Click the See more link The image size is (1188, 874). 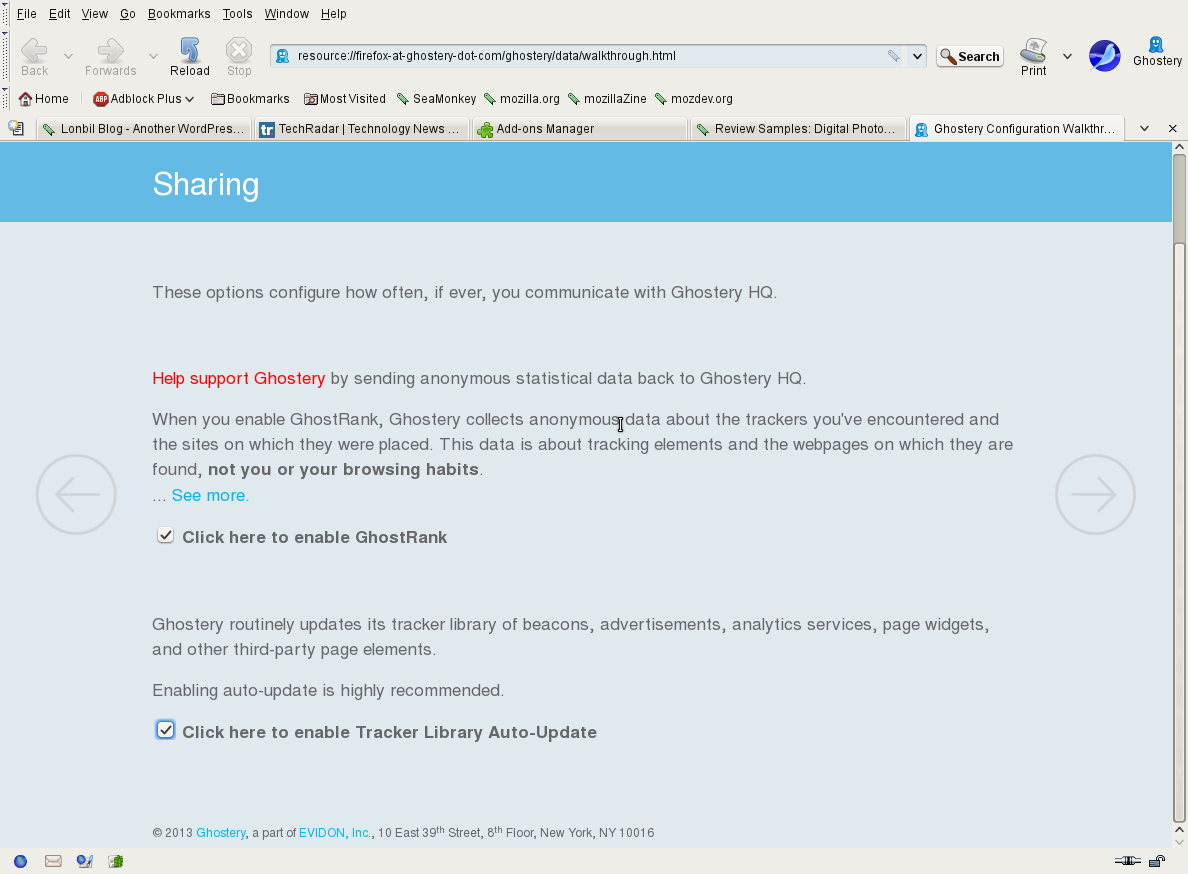(x=210, y=495)
